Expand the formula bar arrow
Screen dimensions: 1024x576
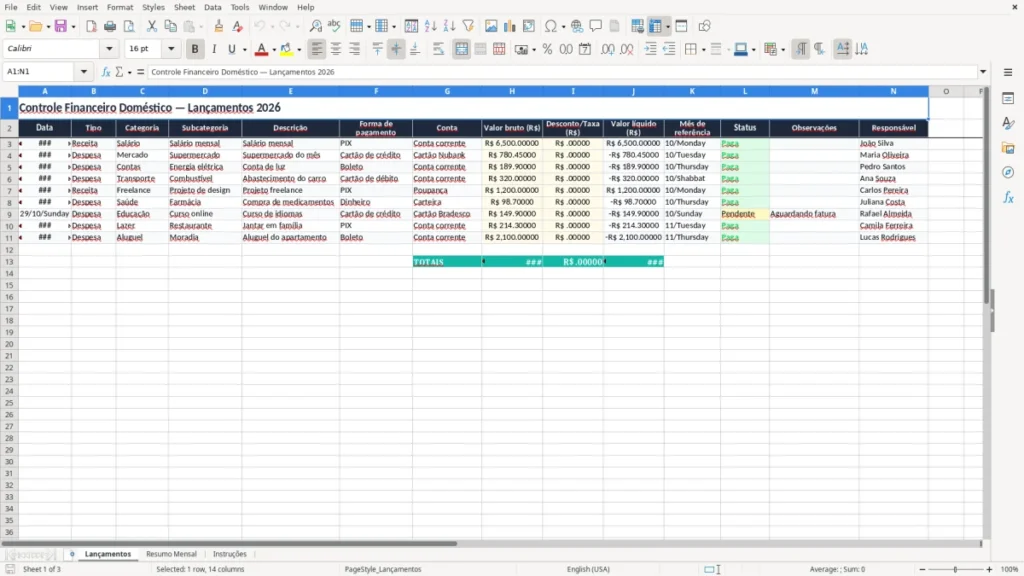point(983,72)
